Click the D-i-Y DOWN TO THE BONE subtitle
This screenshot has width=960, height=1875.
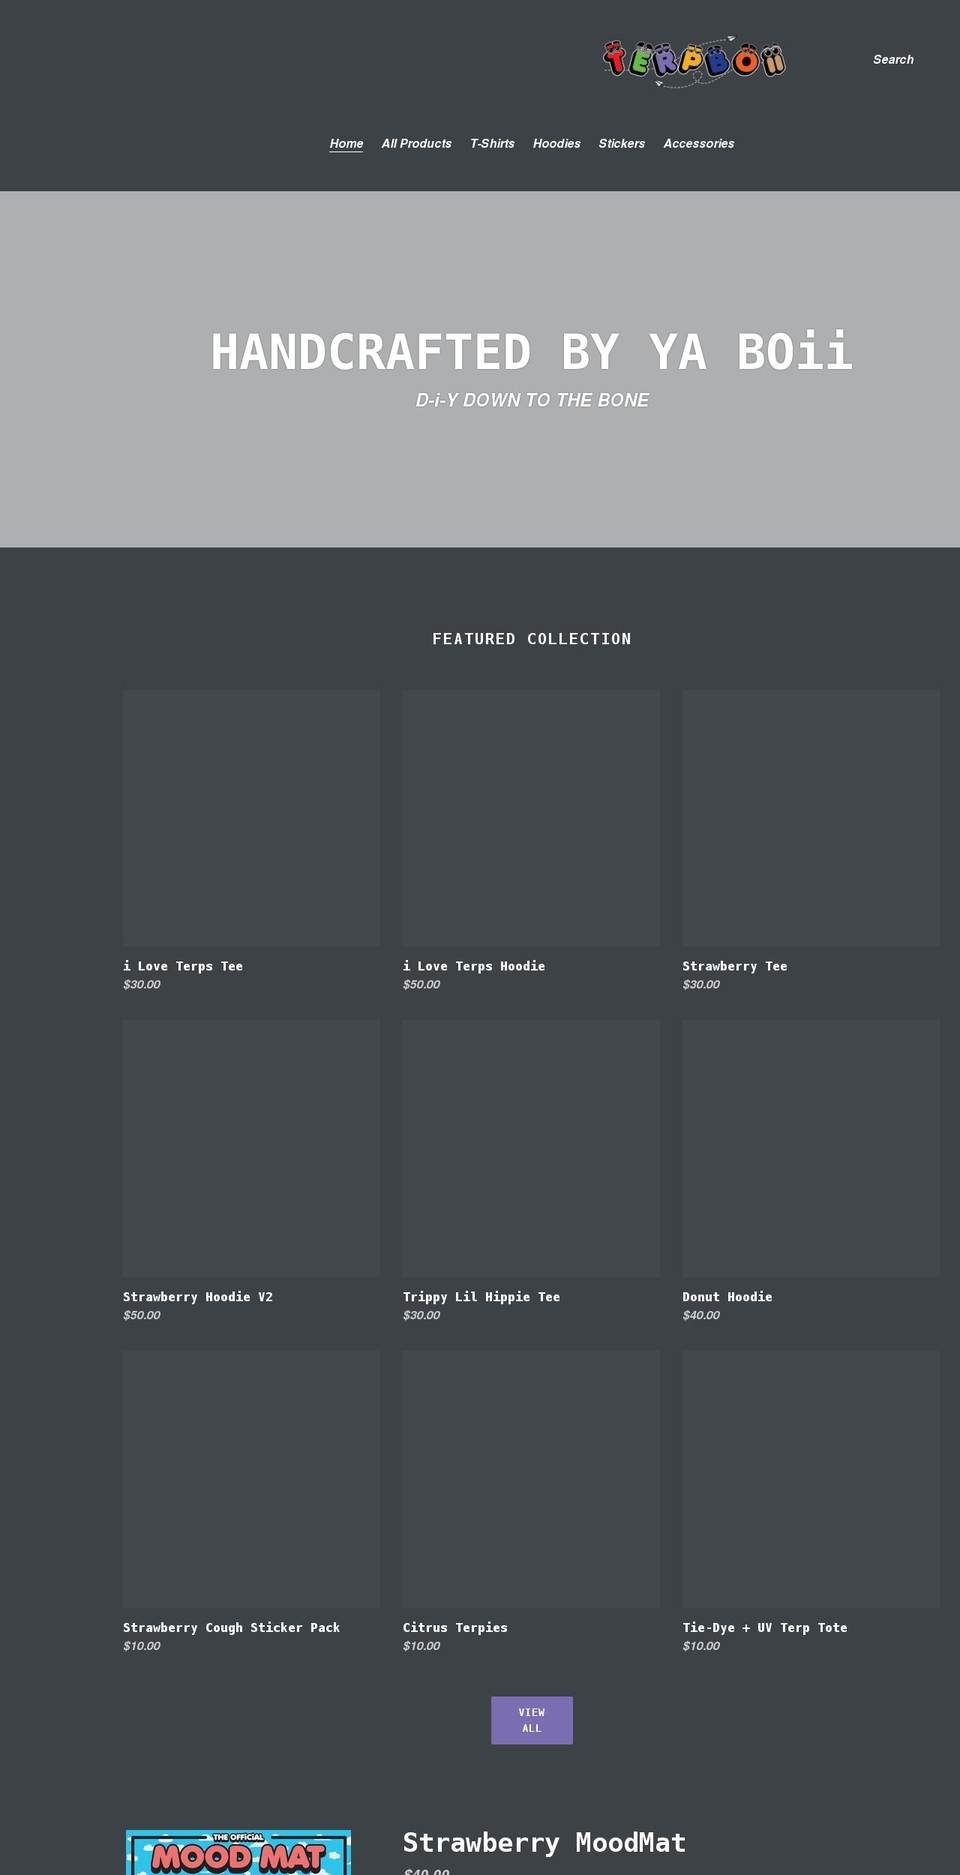[x=532, y=400]
